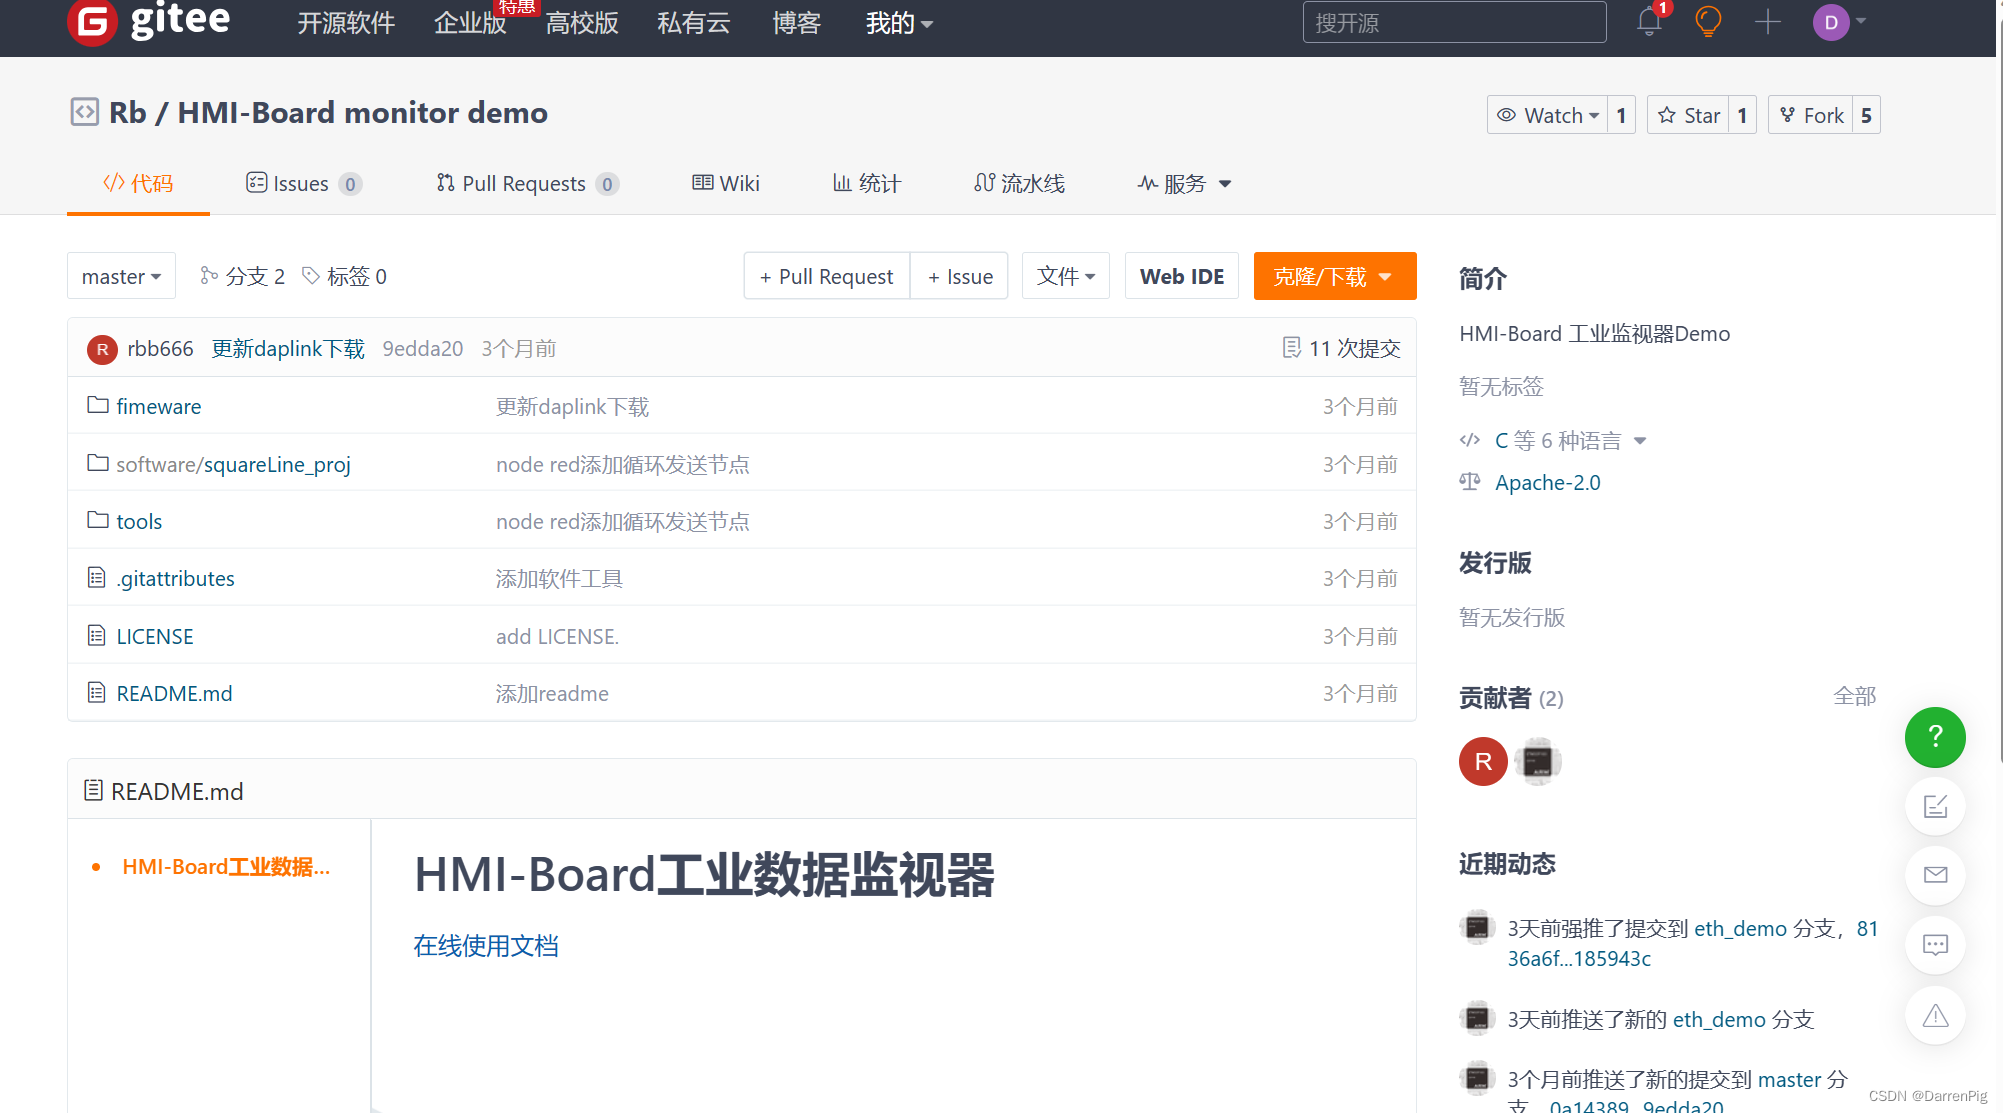
Task: Click the plus icon in top bar
Action: [1767, 22]
